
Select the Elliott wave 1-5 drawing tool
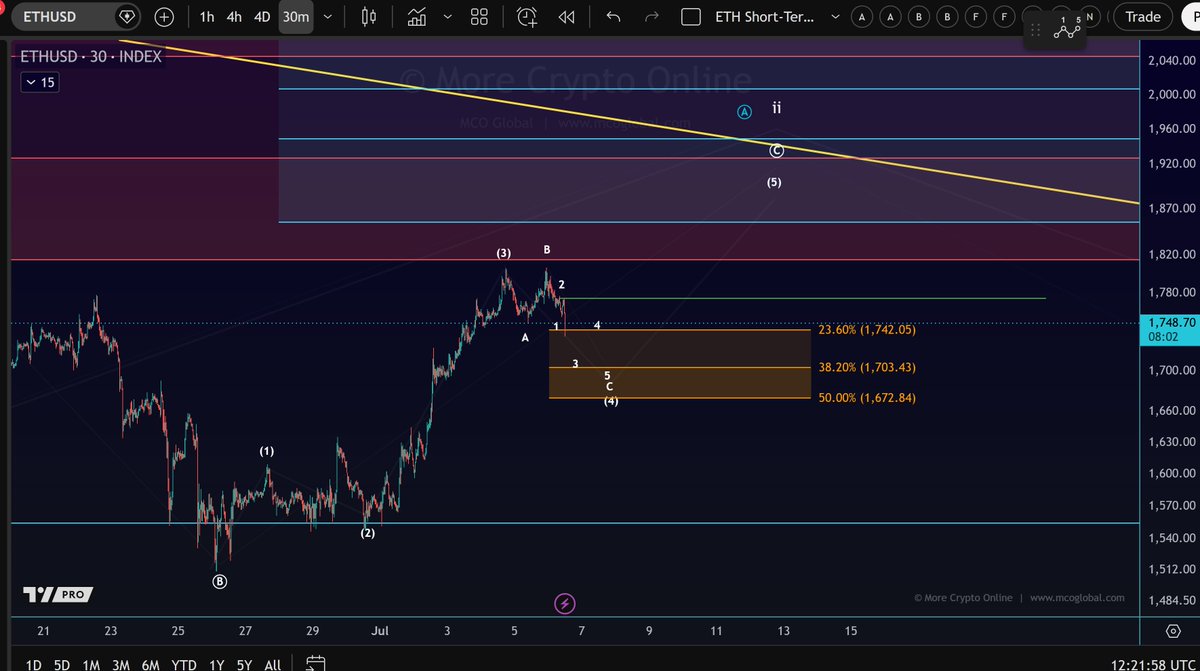coord(1069,29)
